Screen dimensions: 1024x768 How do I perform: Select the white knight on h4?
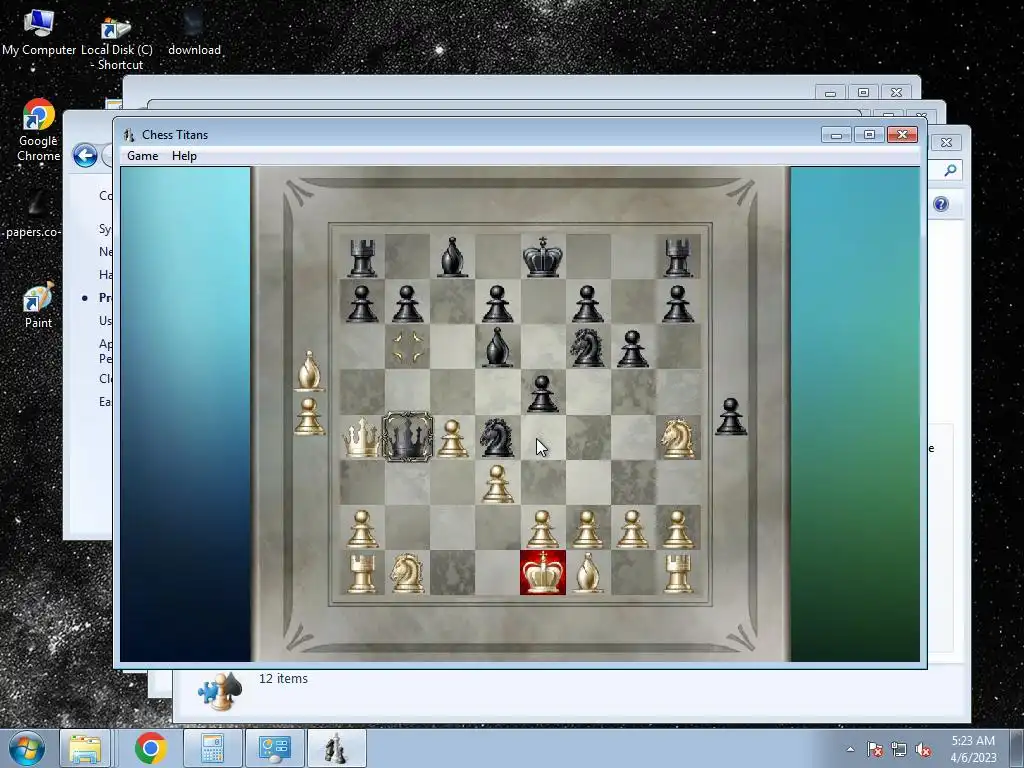pyautogui.click(x=678, y=437)
